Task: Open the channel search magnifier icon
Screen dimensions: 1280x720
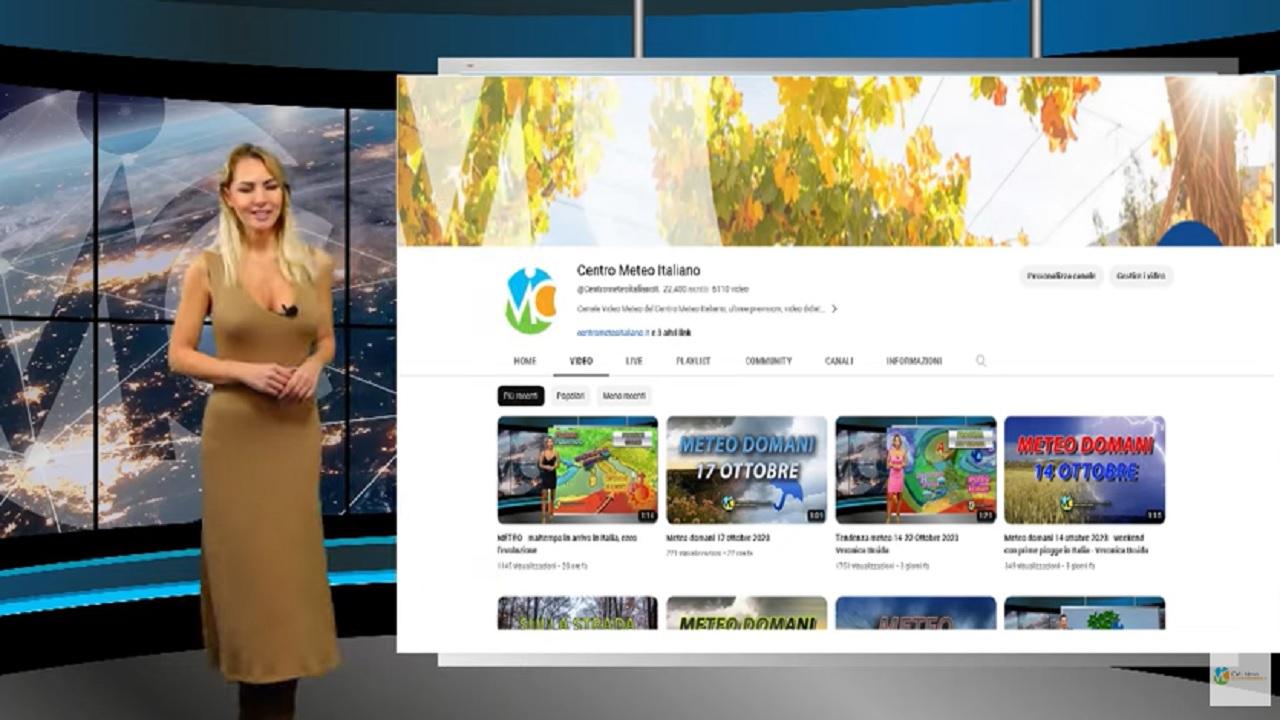Action: tap(981, 361)
